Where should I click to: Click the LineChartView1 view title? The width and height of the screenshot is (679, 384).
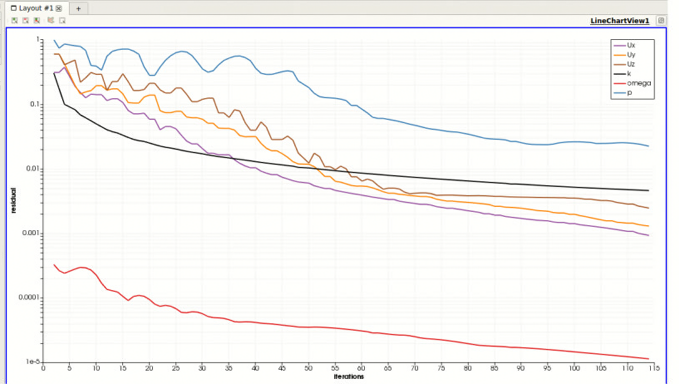click(620, 21)
